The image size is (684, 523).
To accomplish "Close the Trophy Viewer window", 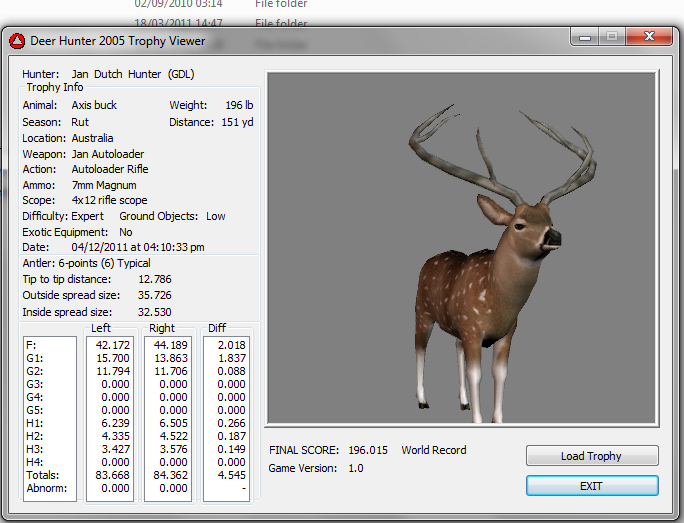I will [x=647, y=37].
